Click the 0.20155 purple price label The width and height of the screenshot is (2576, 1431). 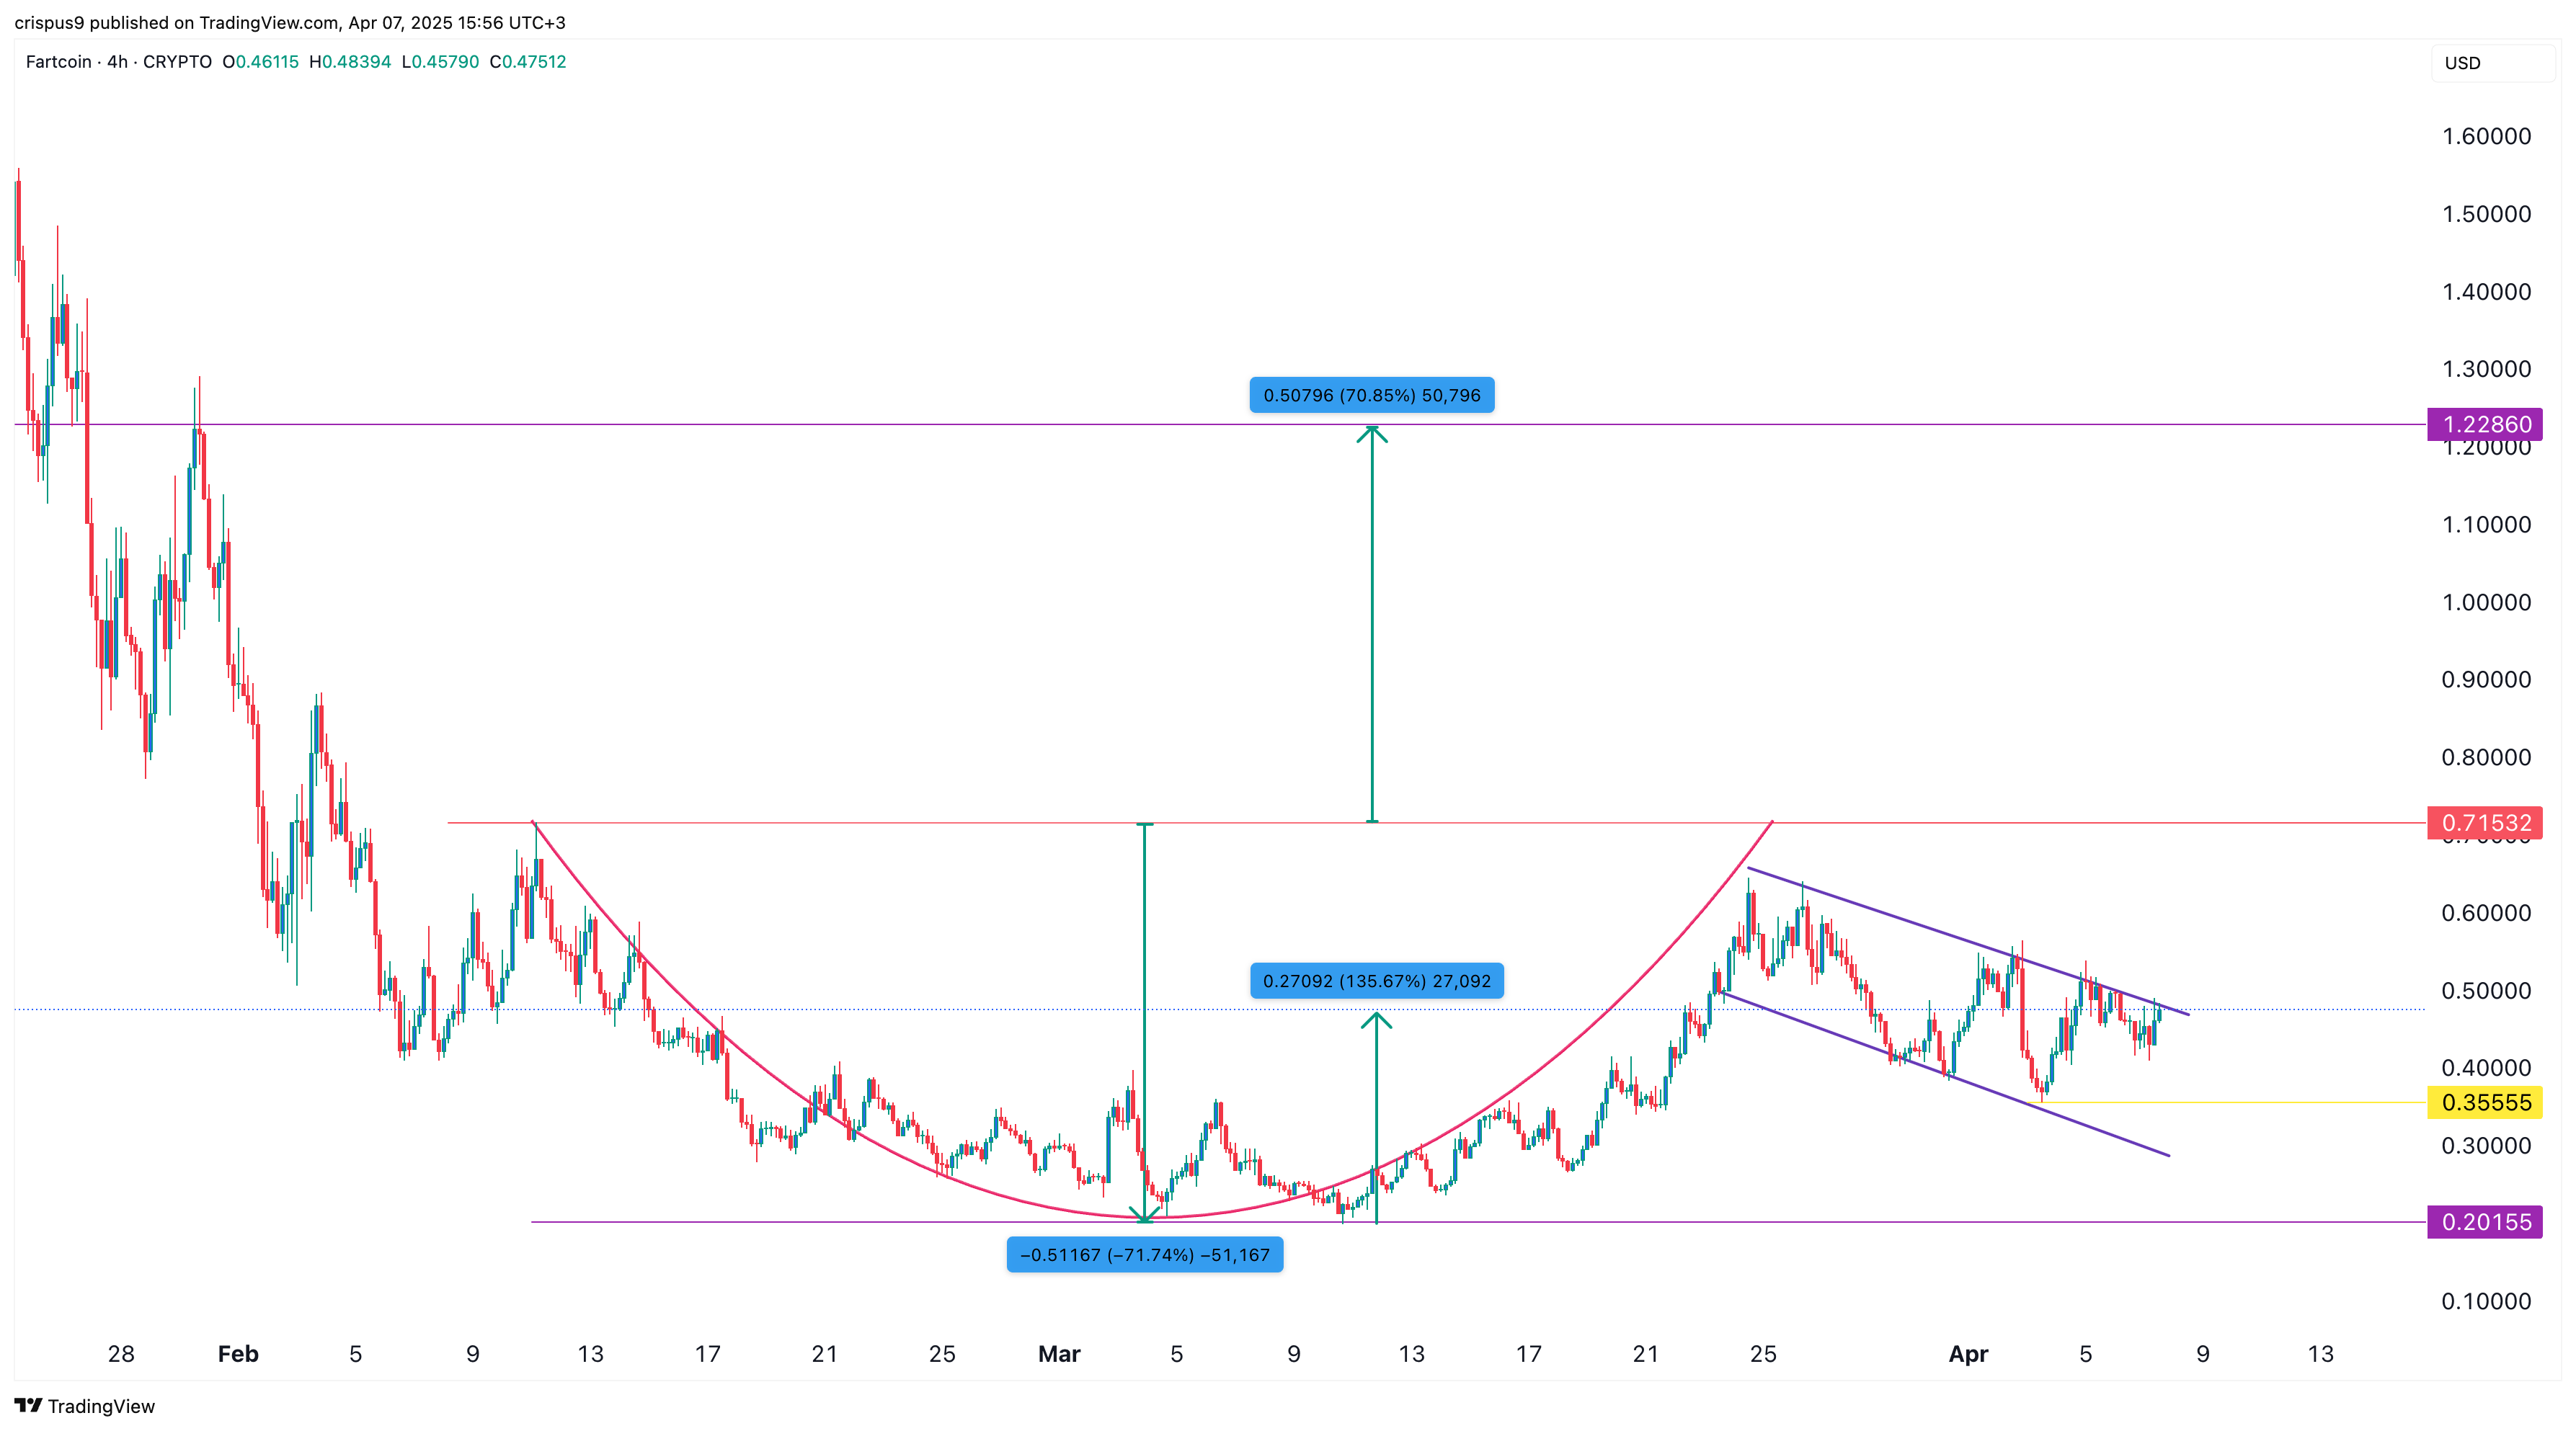point(2485,1221)
